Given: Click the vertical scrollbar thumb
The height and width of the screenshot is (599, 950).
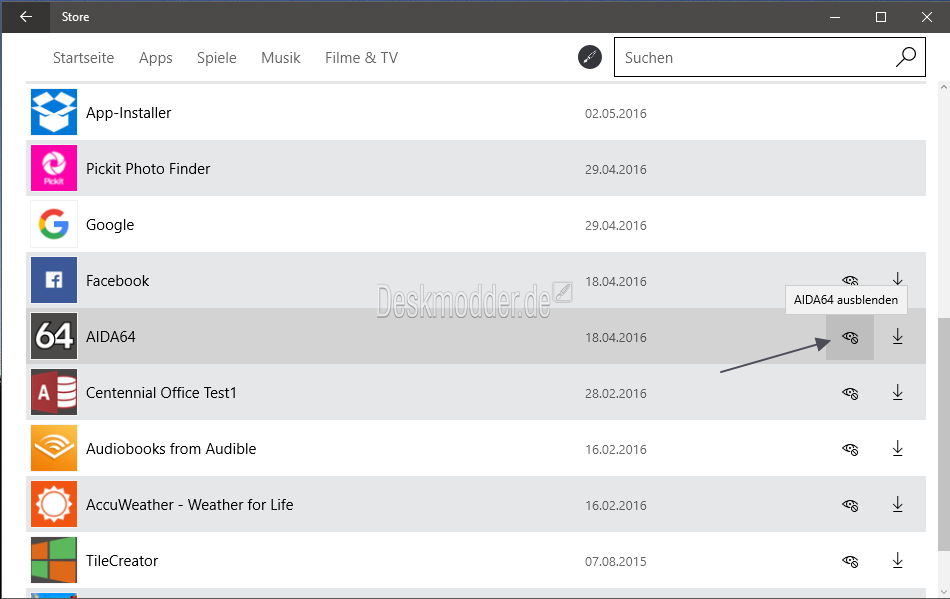Looking at the screenshot, I should coord(943,434).
